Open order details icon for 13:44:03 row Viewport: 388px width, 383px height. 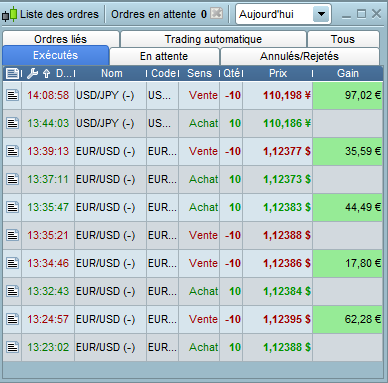pyautogui.click(x=12, y=123)
